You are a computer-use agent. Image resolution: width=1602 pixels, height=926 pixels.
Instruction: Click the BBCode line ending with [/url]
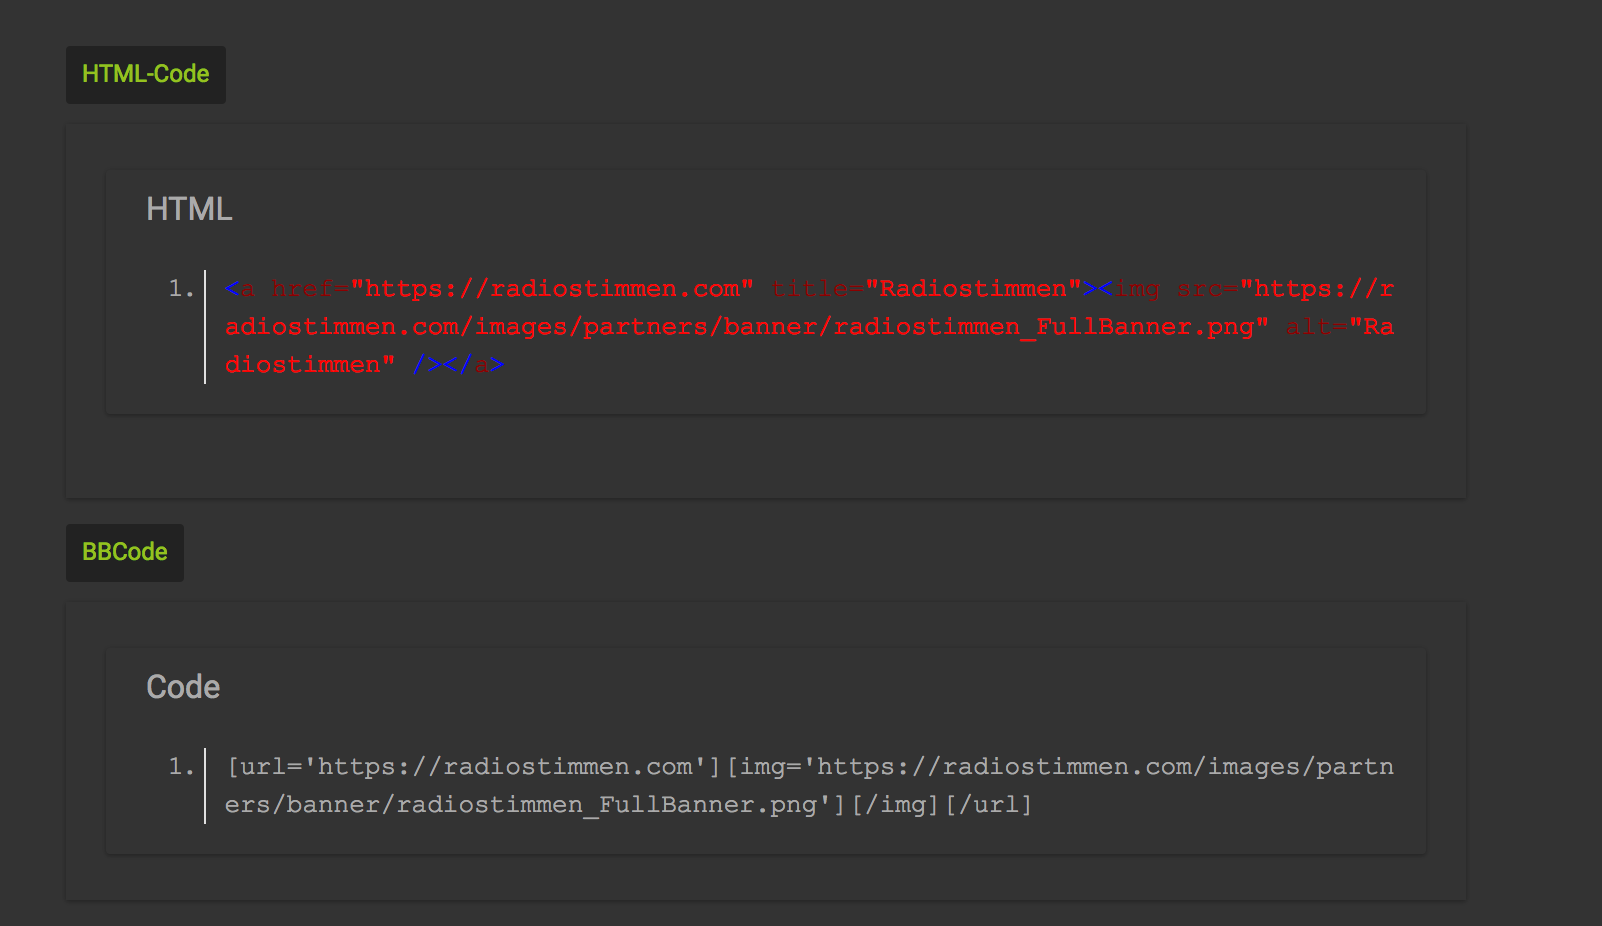(628, 805)
